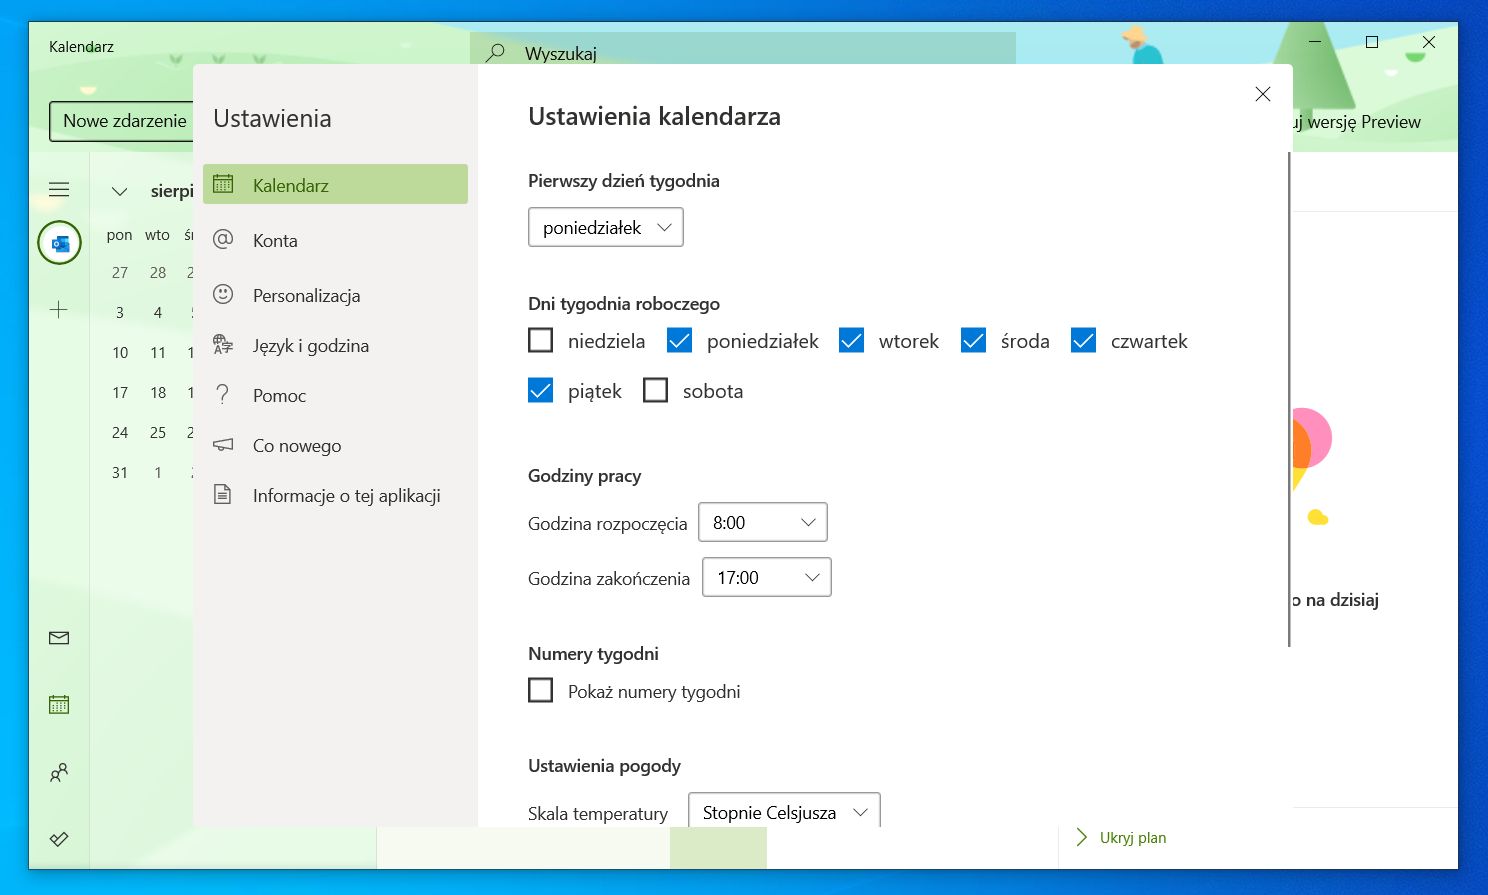Image resolution: width=1488 pixels, height=895 pixels.
Task: Check Pokaż numery tygodni
Action: pyautogui.click(x=540, y=690)
